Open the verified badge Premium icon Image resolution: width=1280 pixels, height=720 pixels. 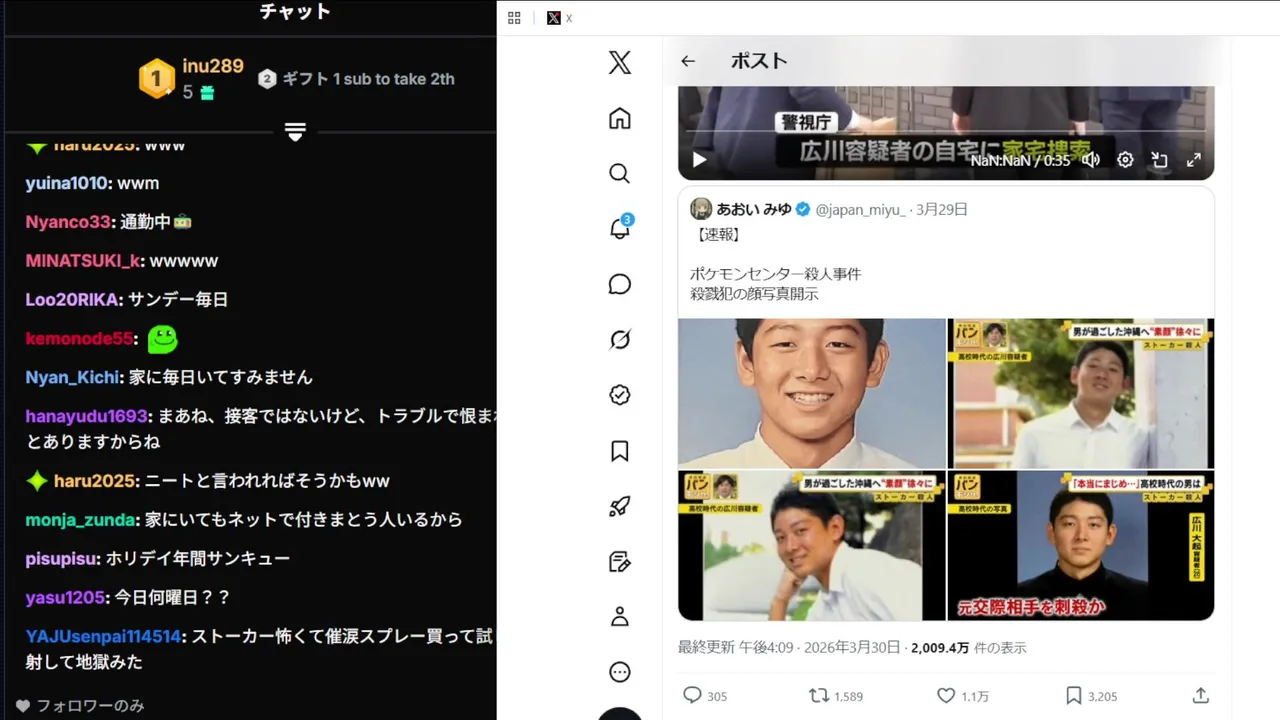click(x=620, y=395)
